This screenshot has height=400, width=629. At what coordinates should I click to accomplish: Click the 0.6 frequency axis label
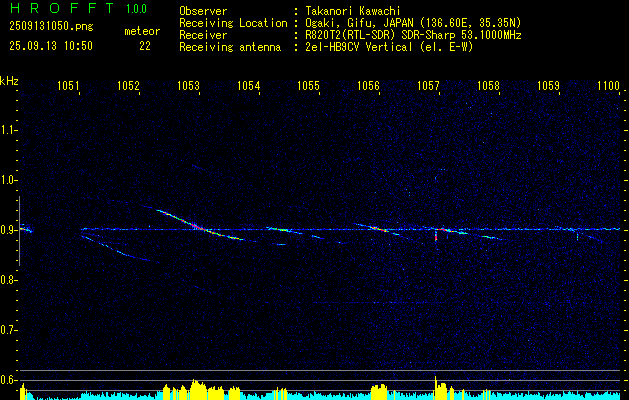pyautogui.click(x=8, y=380)
